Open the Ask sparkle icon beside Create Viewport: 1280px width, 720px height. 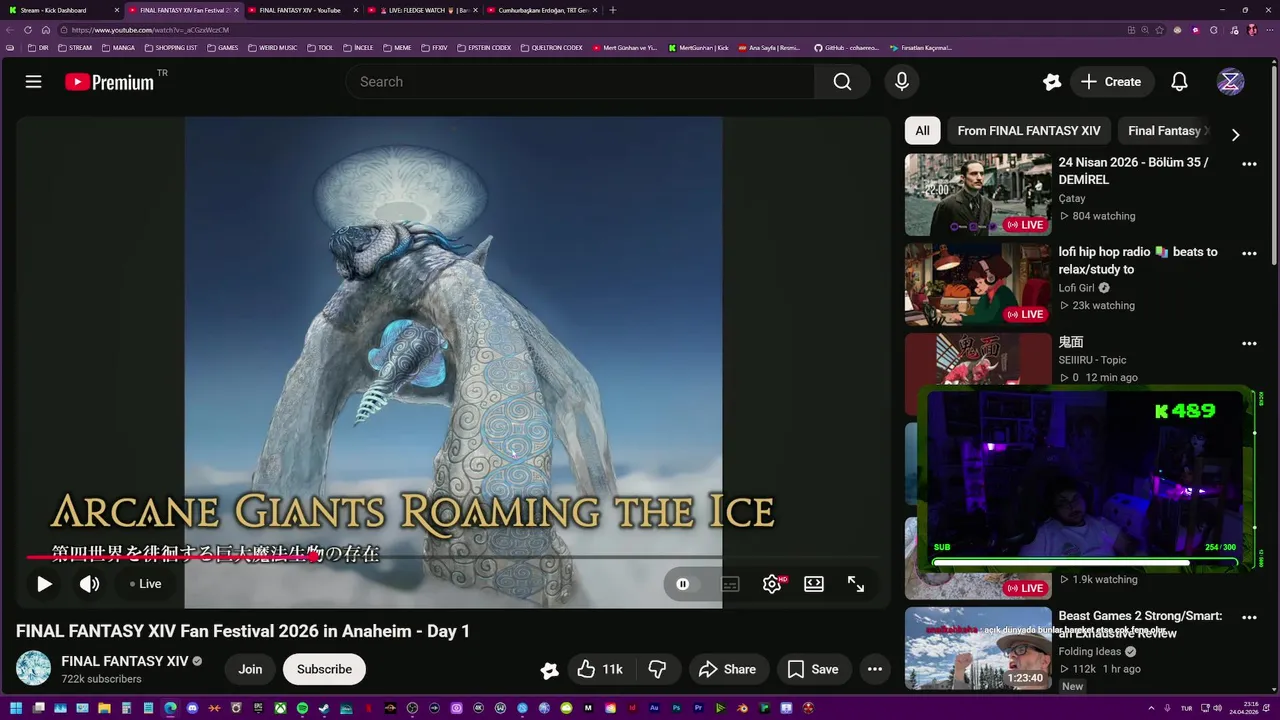pos(1051,82)
